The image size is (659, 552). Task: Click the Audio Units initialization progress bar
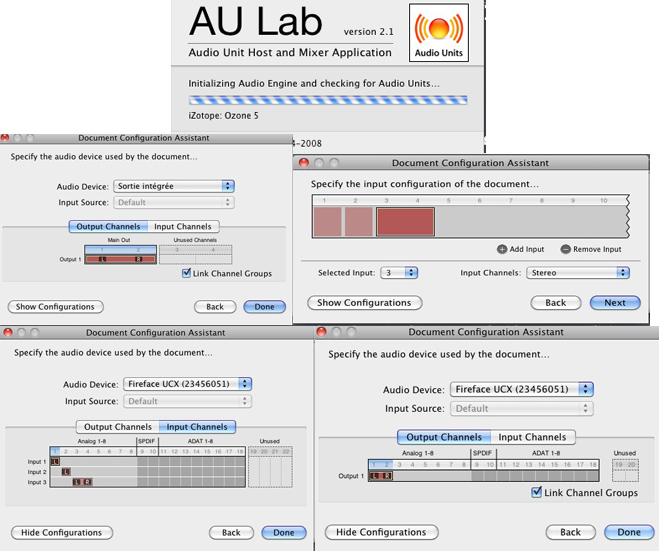(x=328, y=100)
